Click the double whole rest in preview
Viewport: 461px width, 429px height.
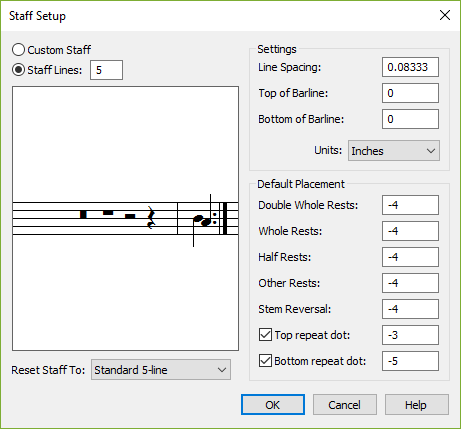[x=83, y=214]
